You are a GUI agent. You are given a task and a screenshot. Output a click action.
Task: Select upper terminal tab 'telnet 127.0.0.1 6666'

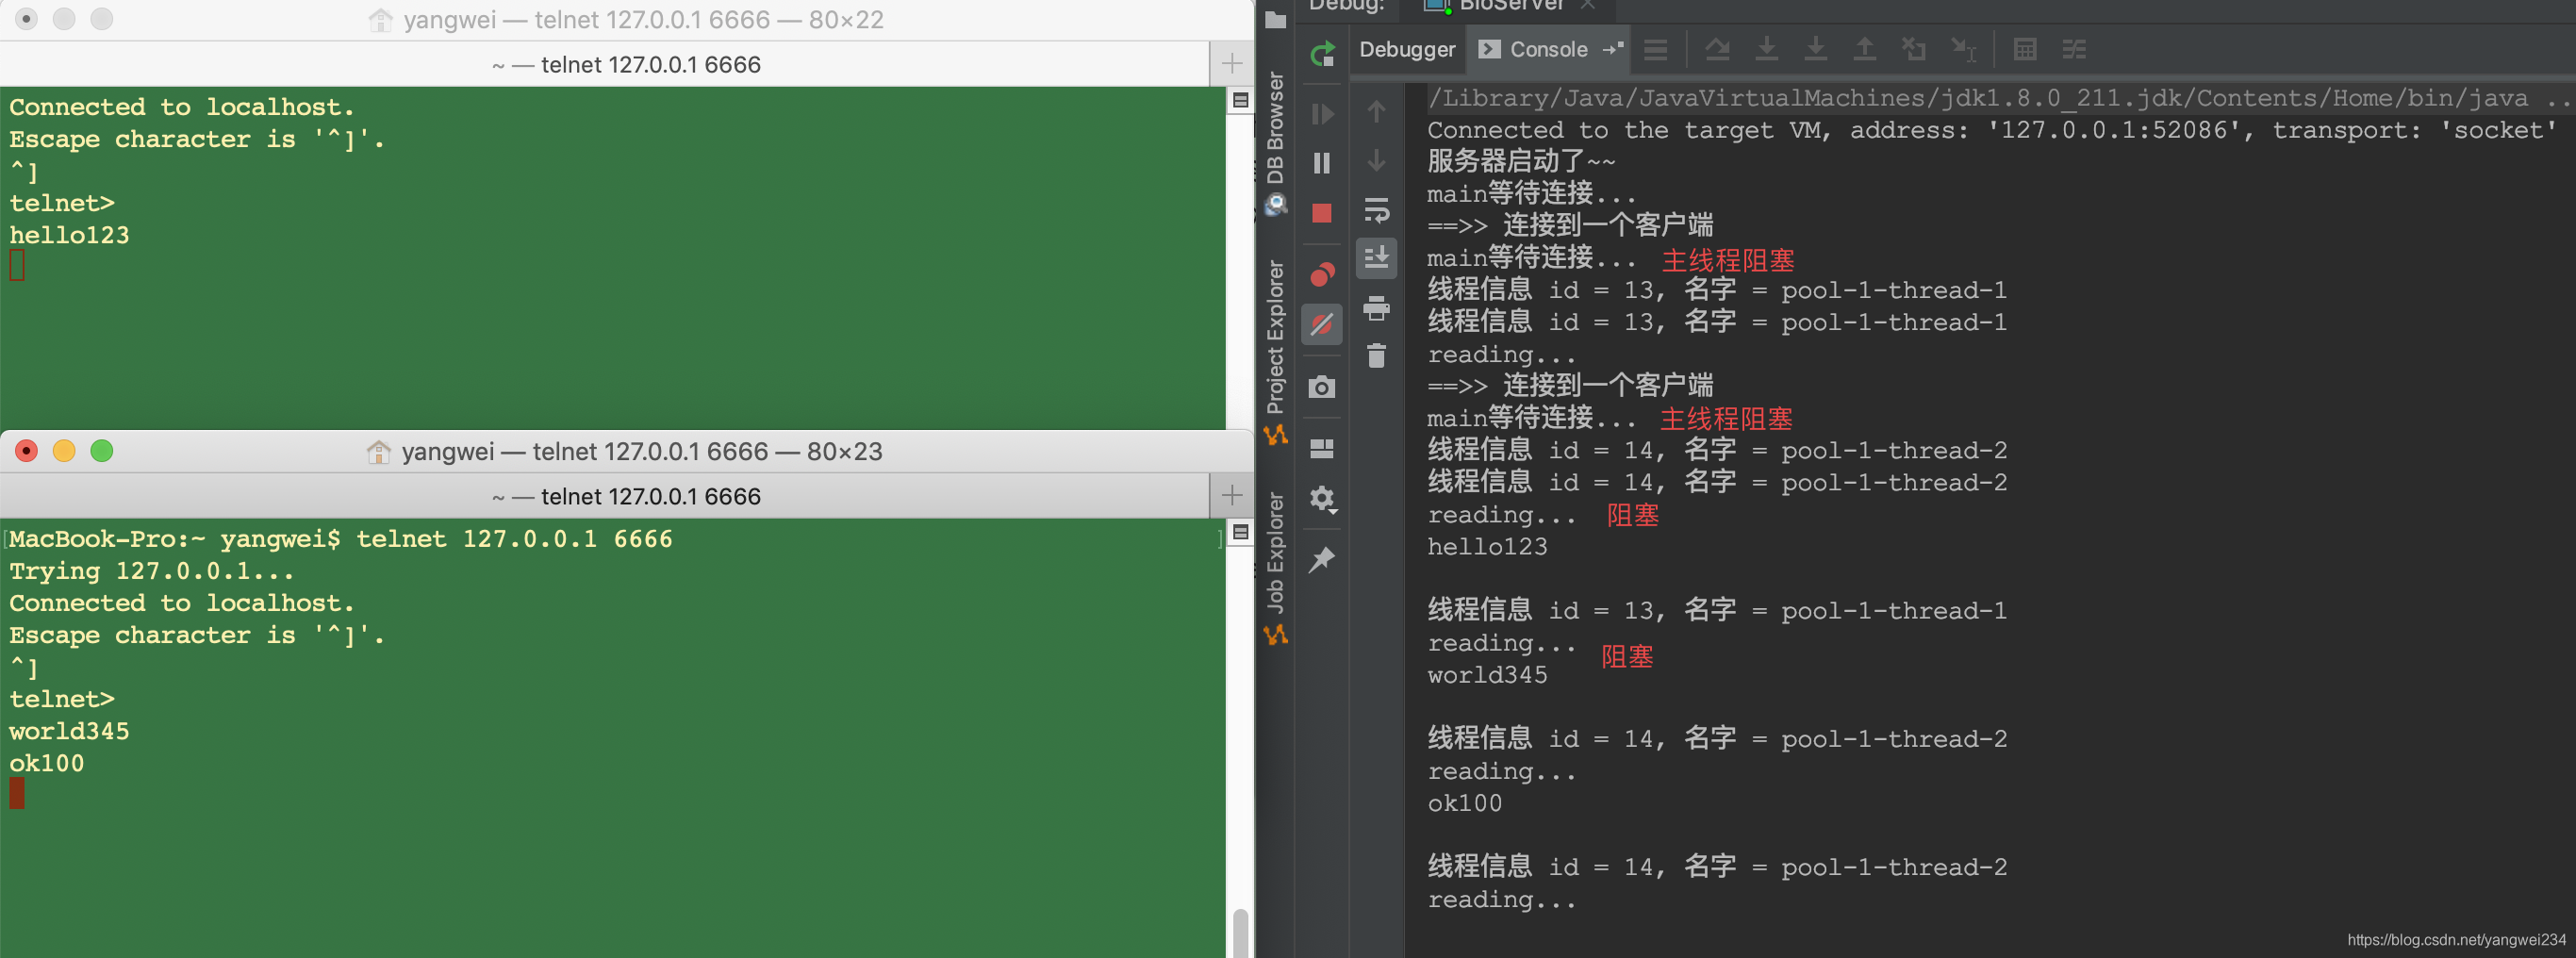tap(626, 64)
